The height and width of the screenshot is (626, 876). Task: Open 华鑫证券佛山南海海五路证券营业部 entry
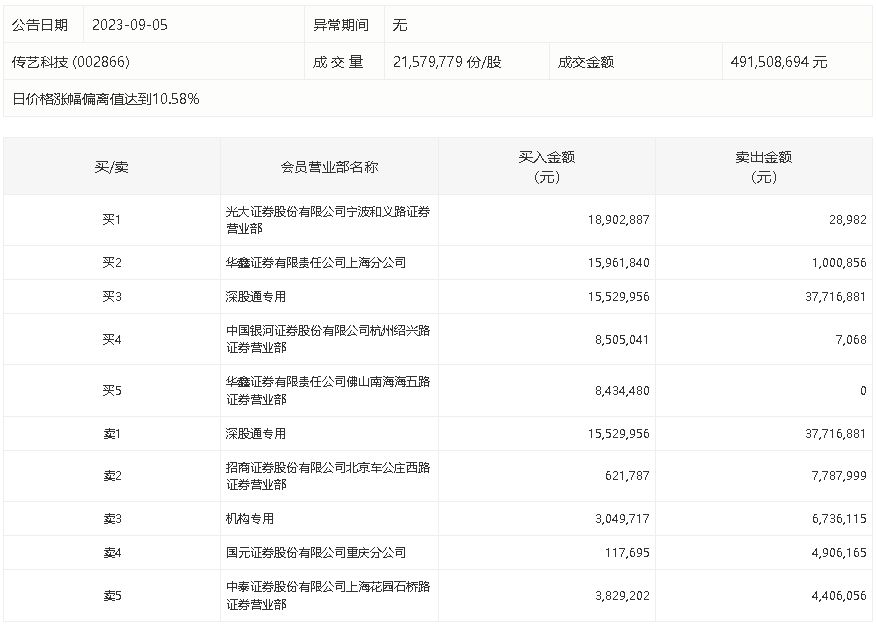(x=328, y=390)
